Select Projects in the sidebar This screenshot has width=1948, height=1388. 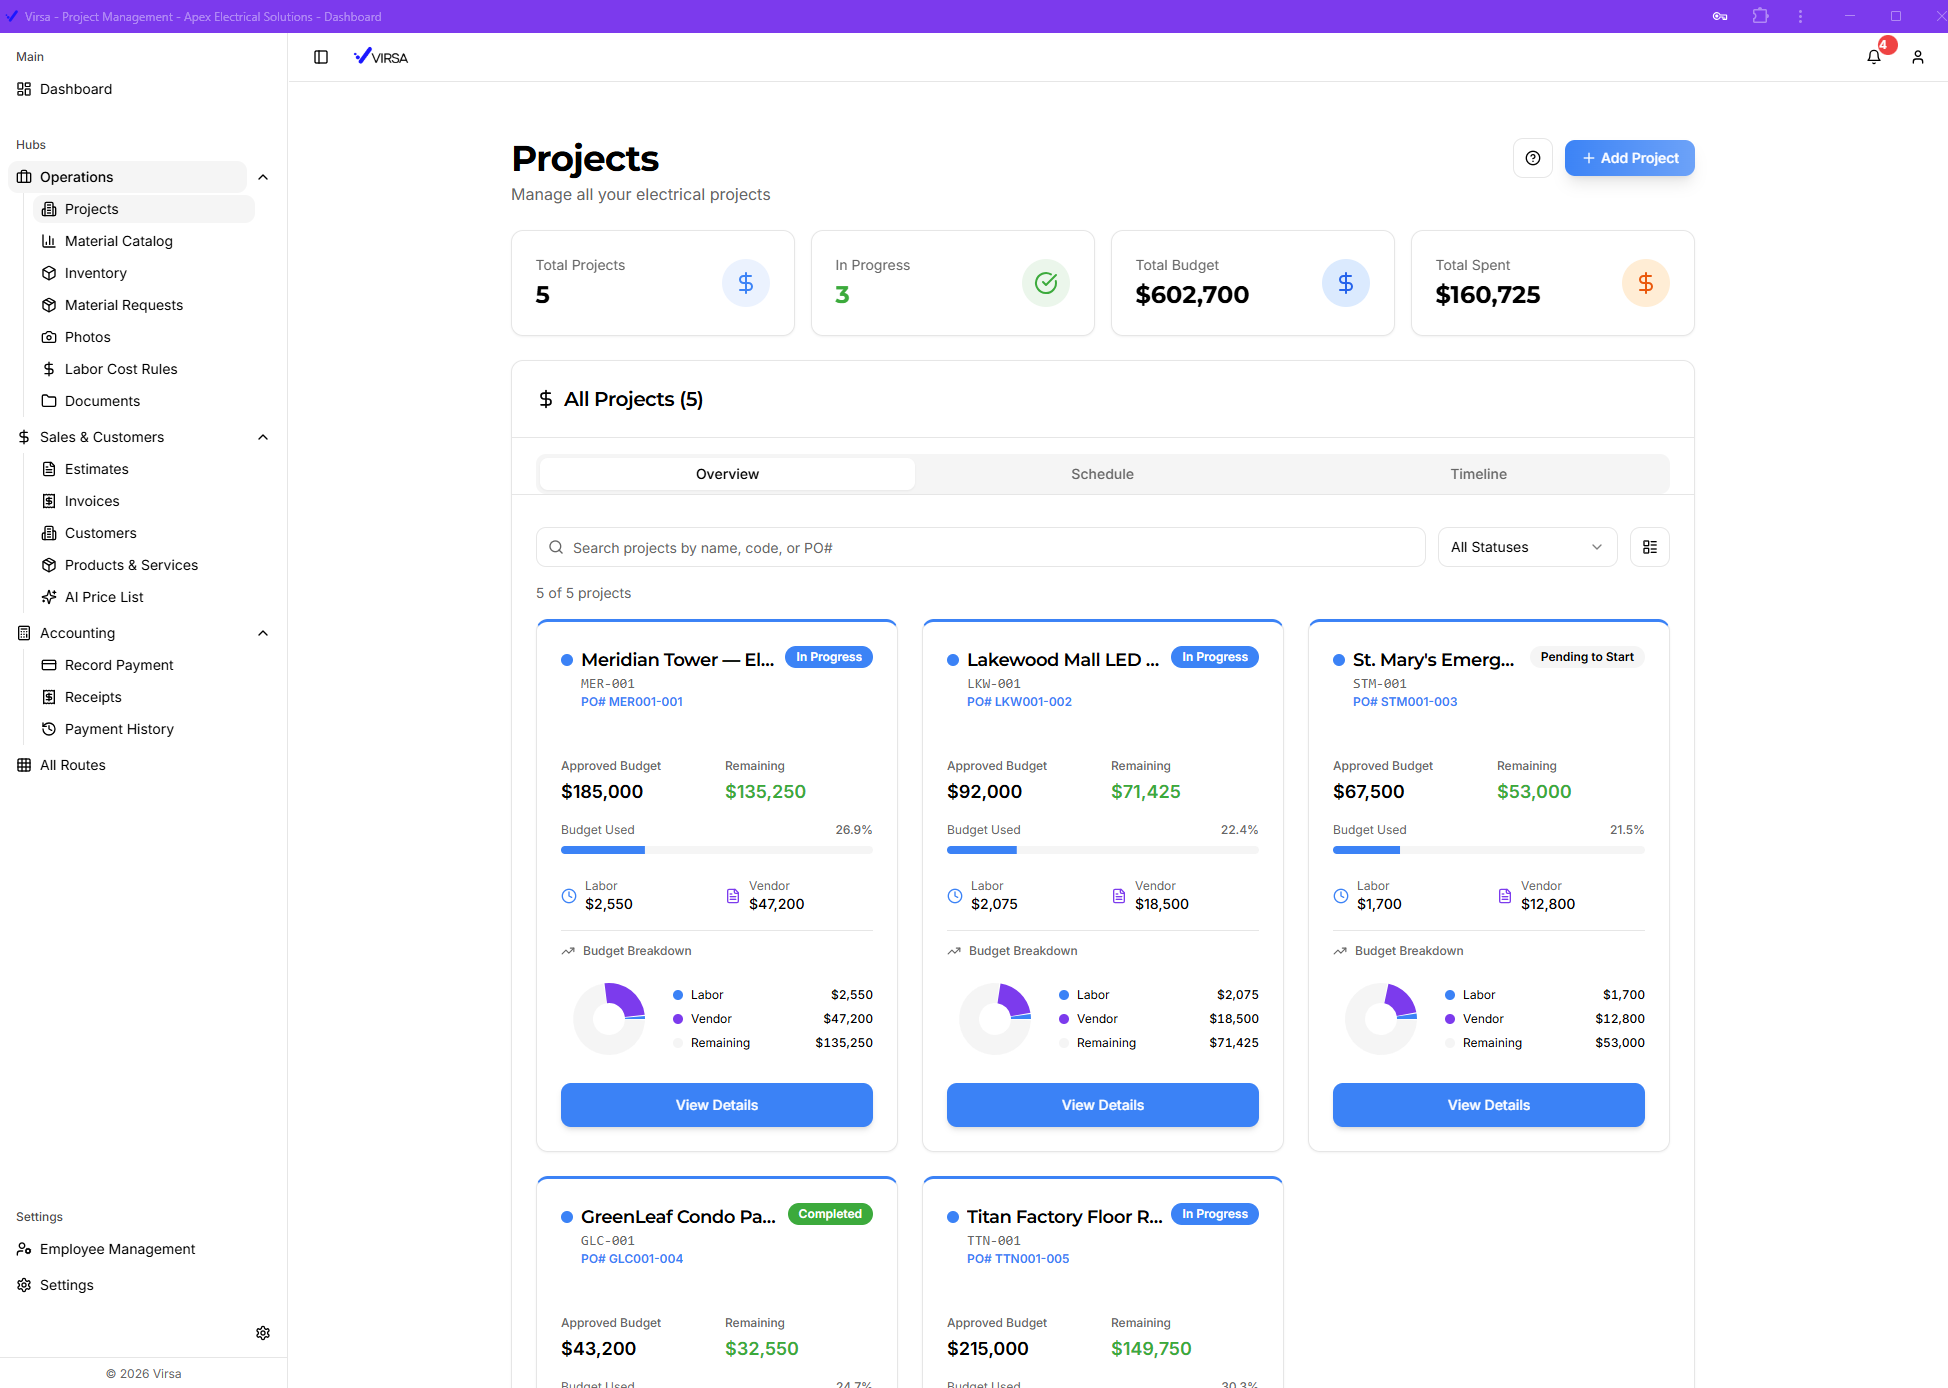143,209
